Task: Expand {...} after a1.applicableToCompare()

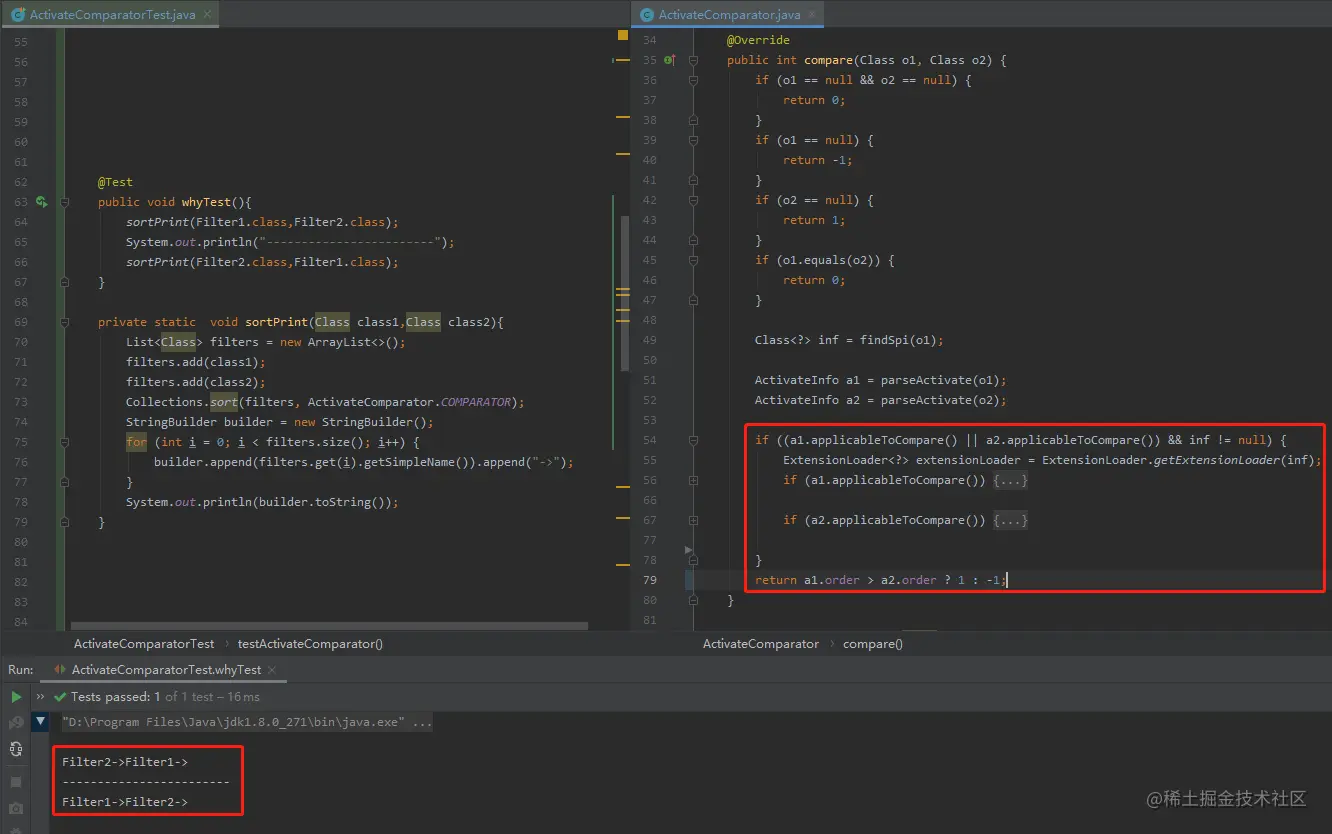Action: [1010, 480]
